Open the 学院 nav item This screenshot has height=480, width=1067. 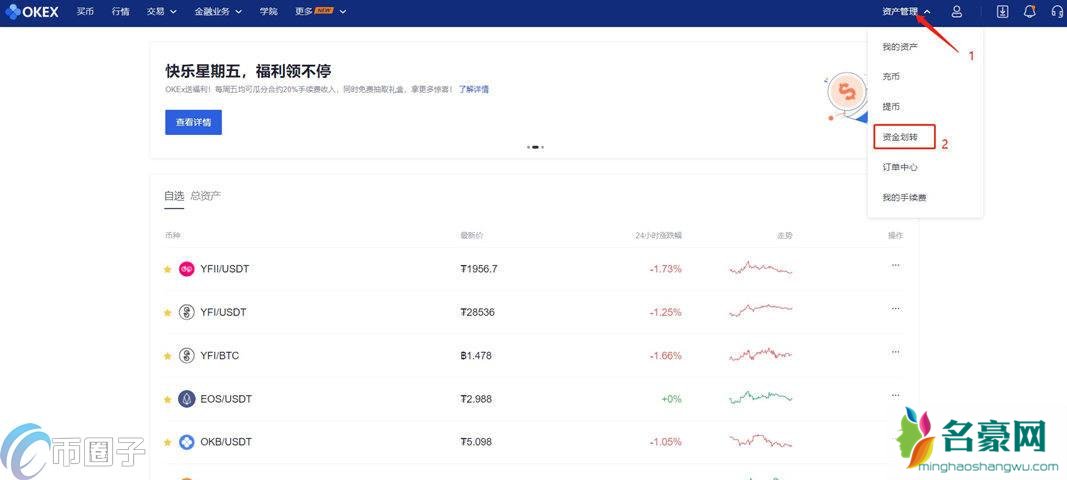click(x=269, y=12)
